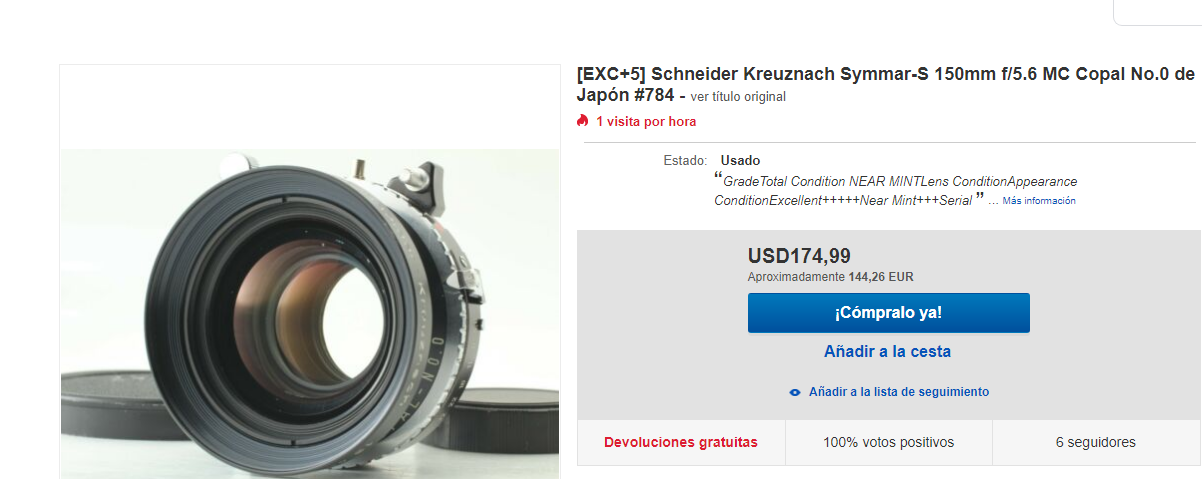This screenshot has width=1202, height=479.
Task: Click the opening quotation mark of the condition note
Action: (718, 178)
